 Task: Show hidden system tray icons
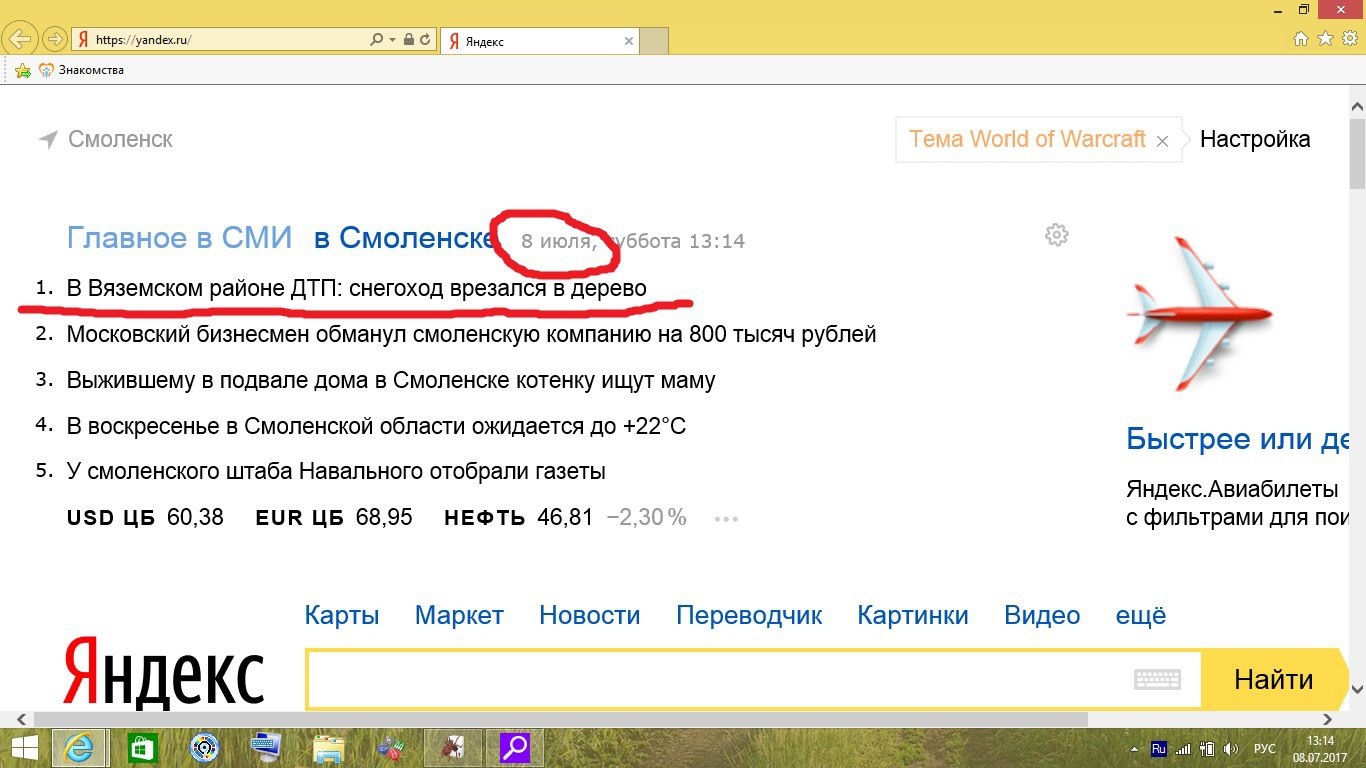tap(1134, 748)
